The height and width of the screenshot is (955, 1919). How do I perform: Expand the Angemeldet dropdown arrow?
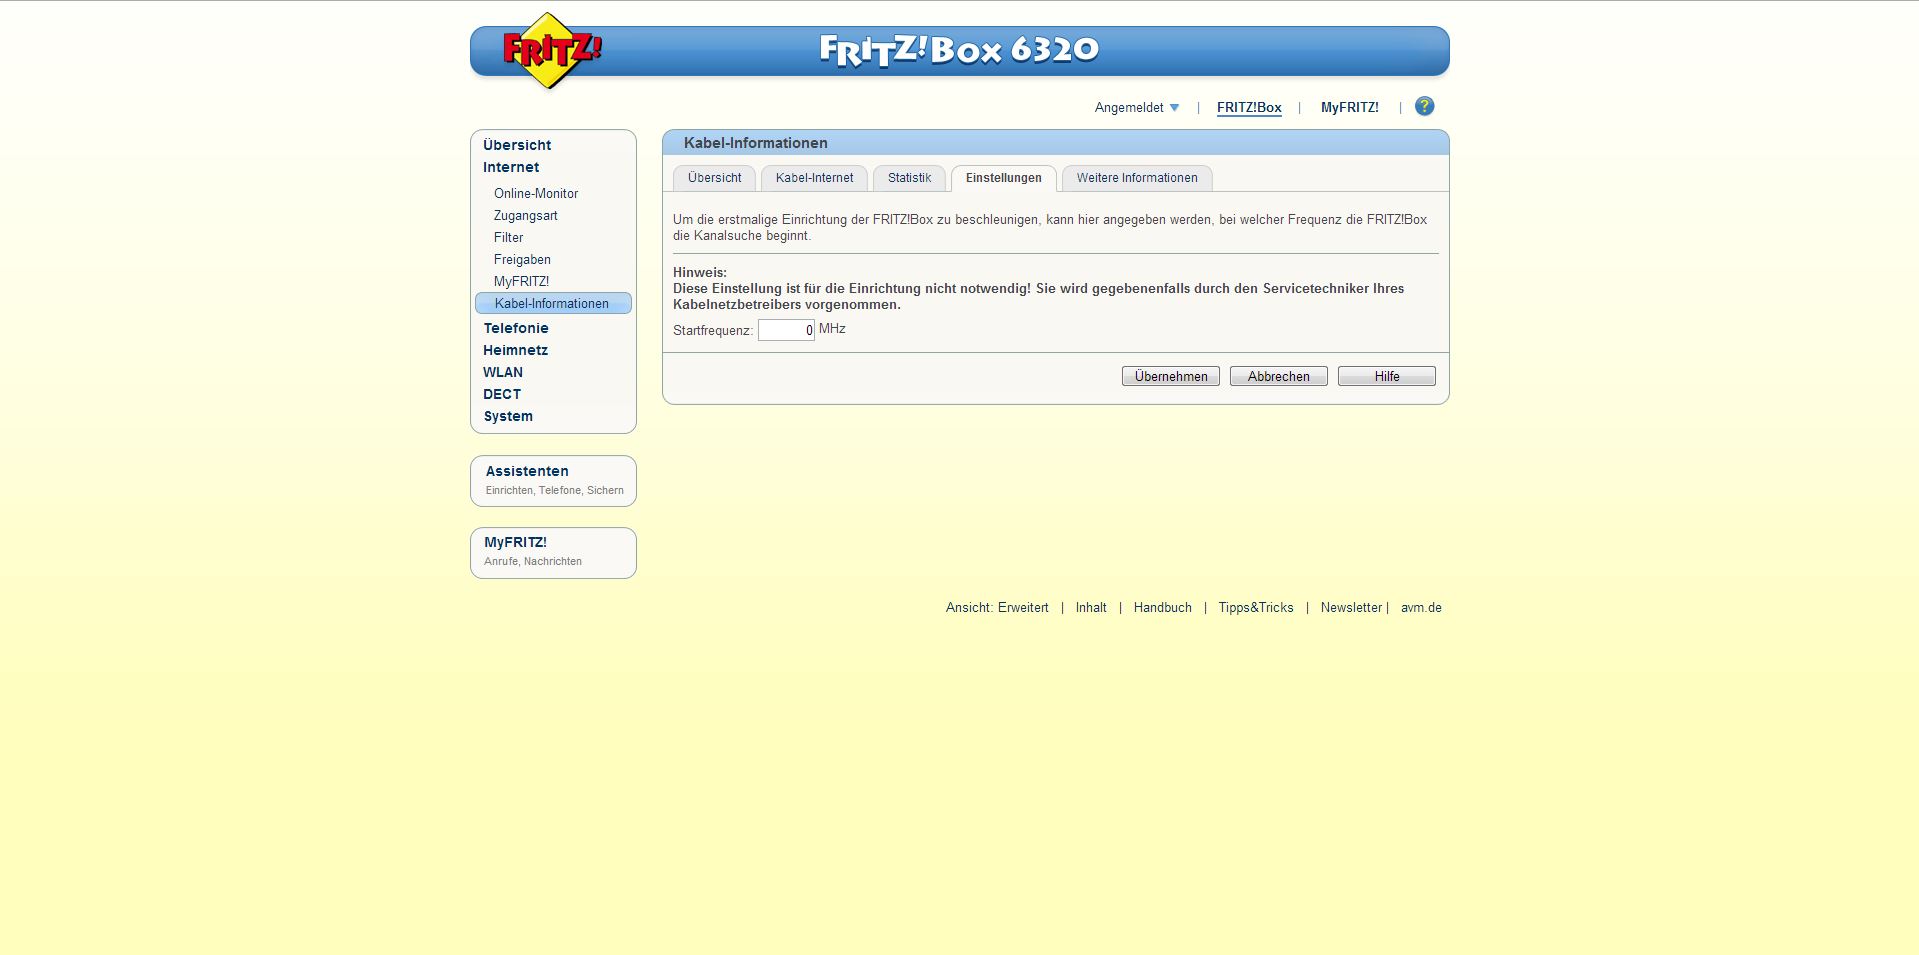(x=1174, y=108)
